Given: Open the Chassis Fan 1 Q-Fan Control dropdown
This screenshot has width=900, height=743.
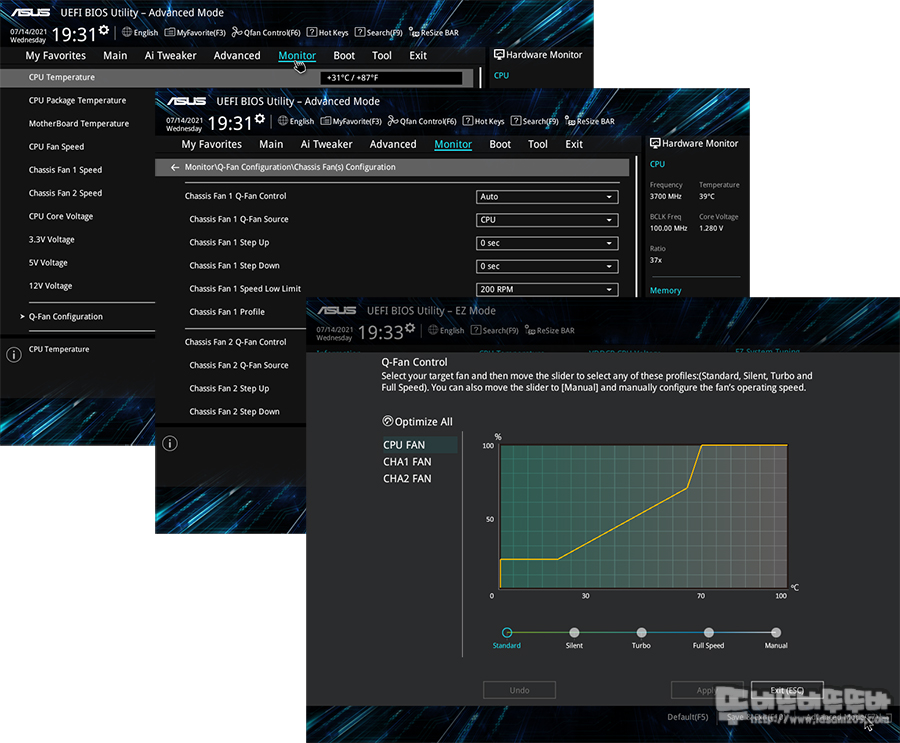Looking at the screenshot, I should pyautogui.click(x=547, y=197).
